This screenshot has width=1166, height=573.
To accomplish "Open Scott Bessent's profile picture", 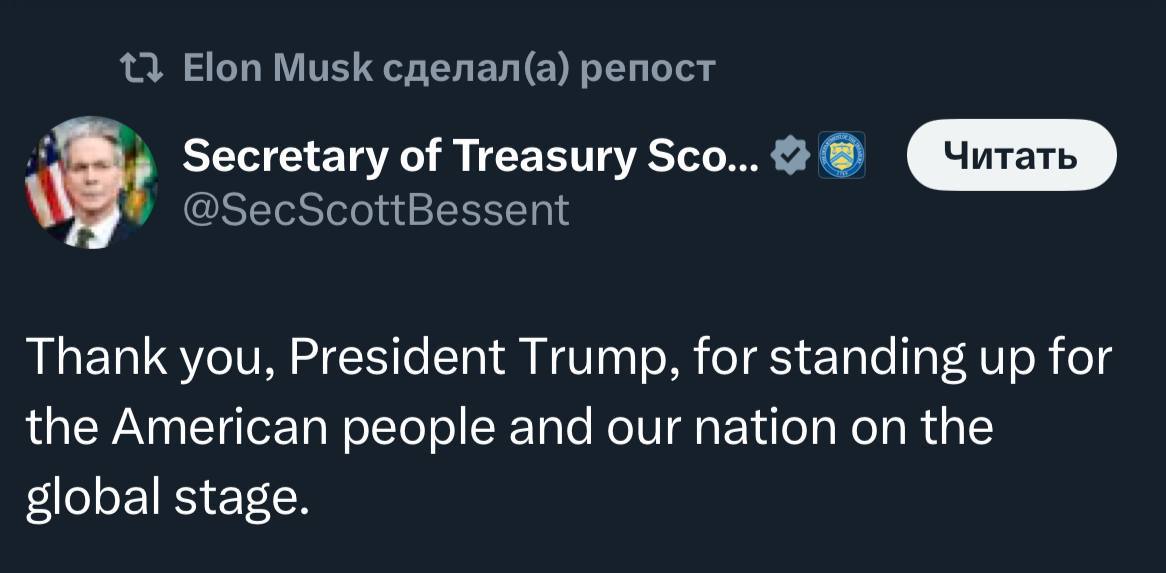I will click(x=91, y=182).
